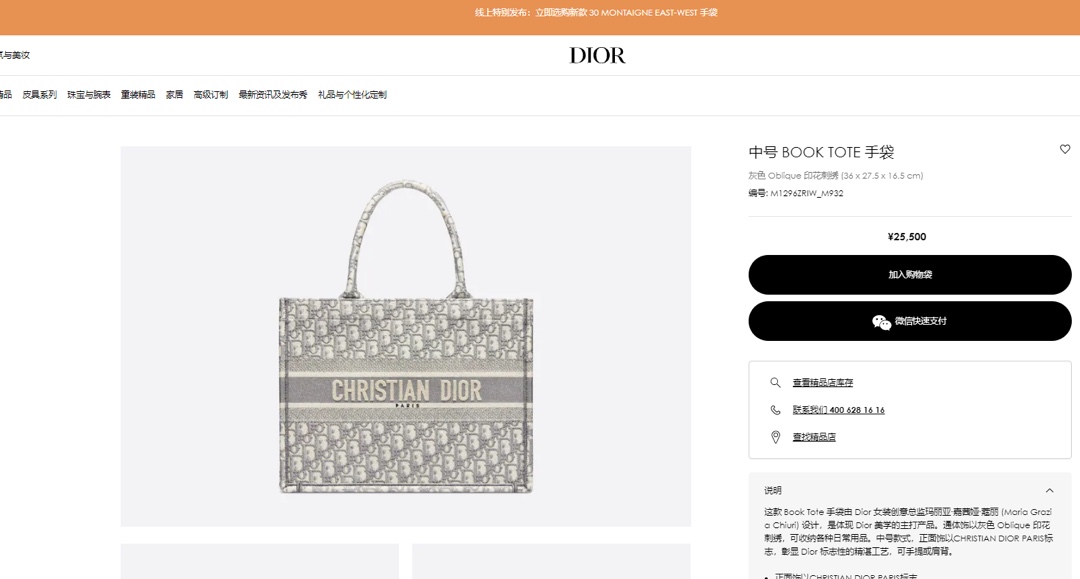Image resolution: width=1080 pixels, height=579 pixels.
Task: Click the 微信快速支付 button
Action: (x=910, y=321)
